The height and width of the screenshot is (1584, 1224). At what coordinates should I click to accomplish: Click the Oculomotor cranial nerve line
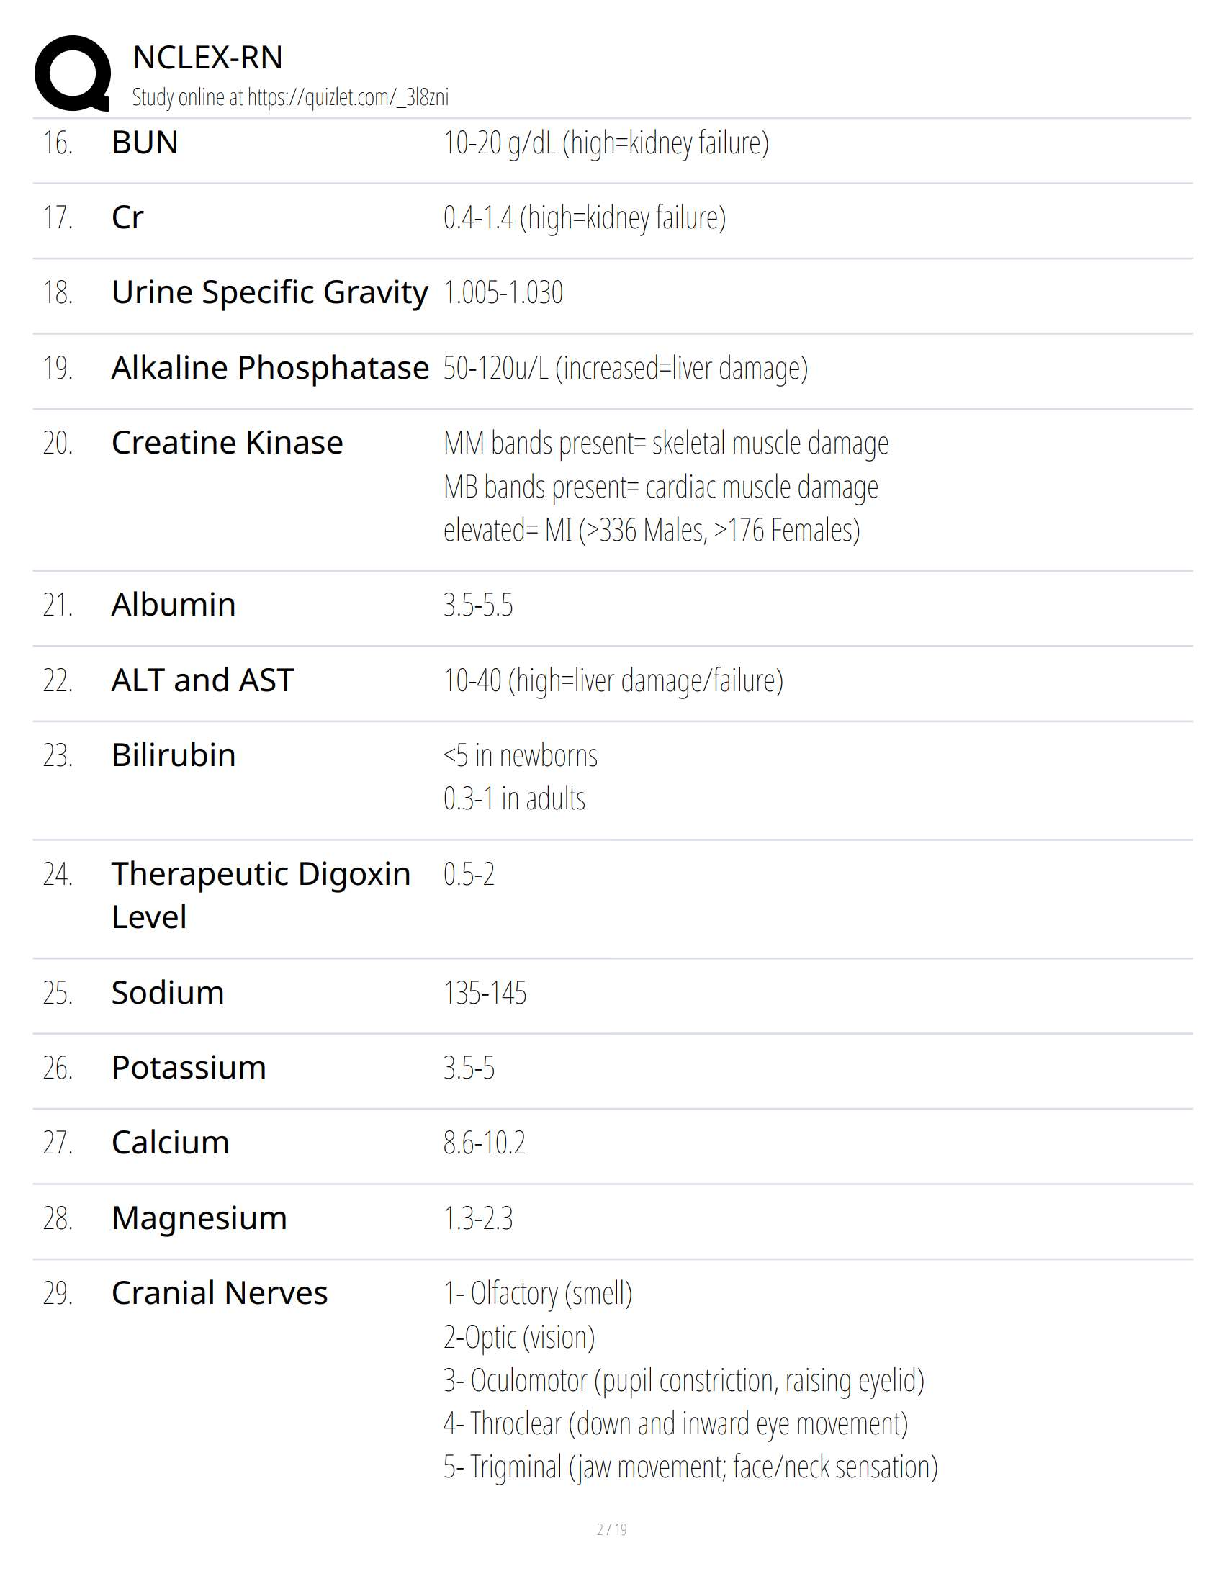(684, 1381)
